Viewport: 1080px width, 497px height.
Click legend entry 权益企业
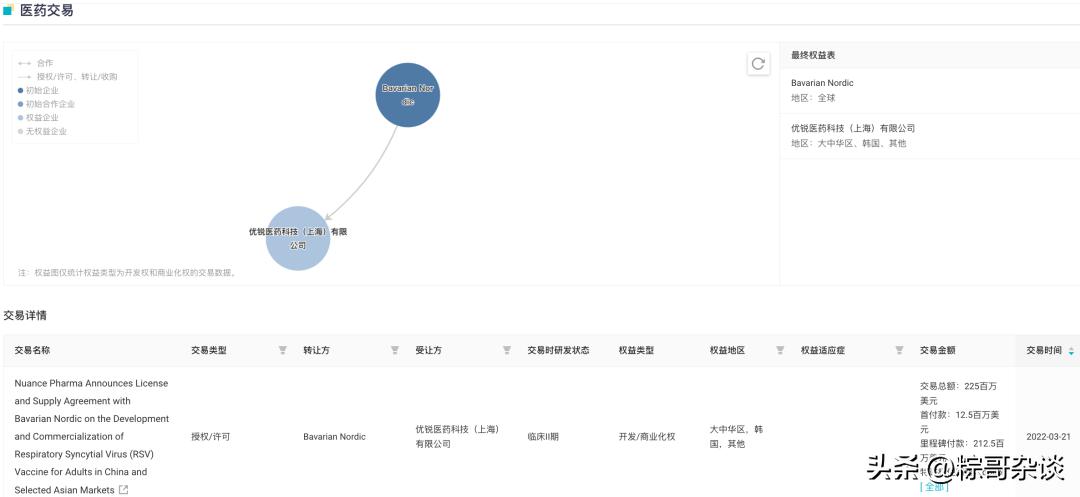coord(38,118)
